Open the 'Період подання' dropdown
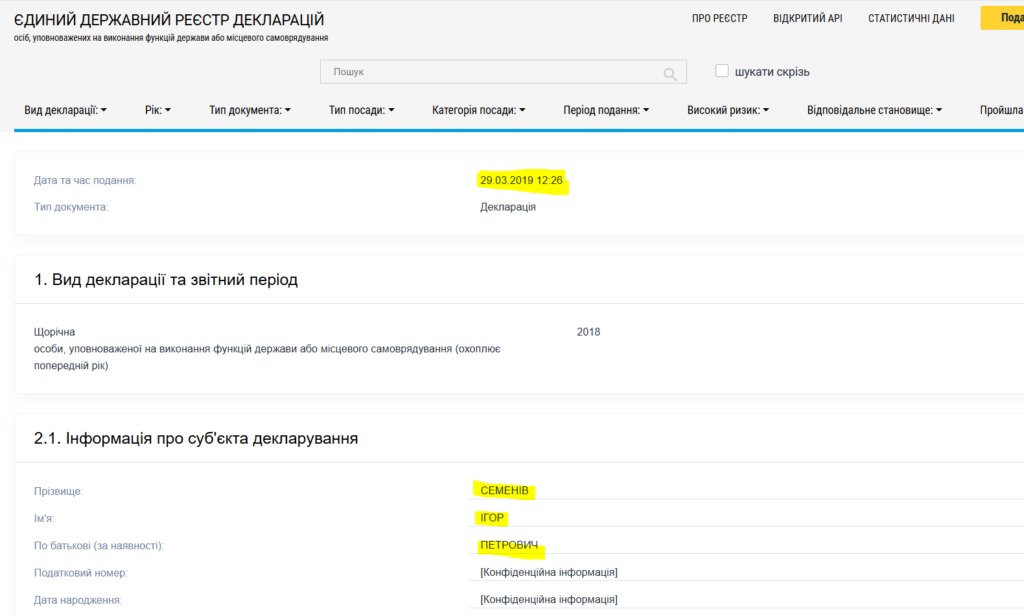1024x616 pixels. [606, 110]
